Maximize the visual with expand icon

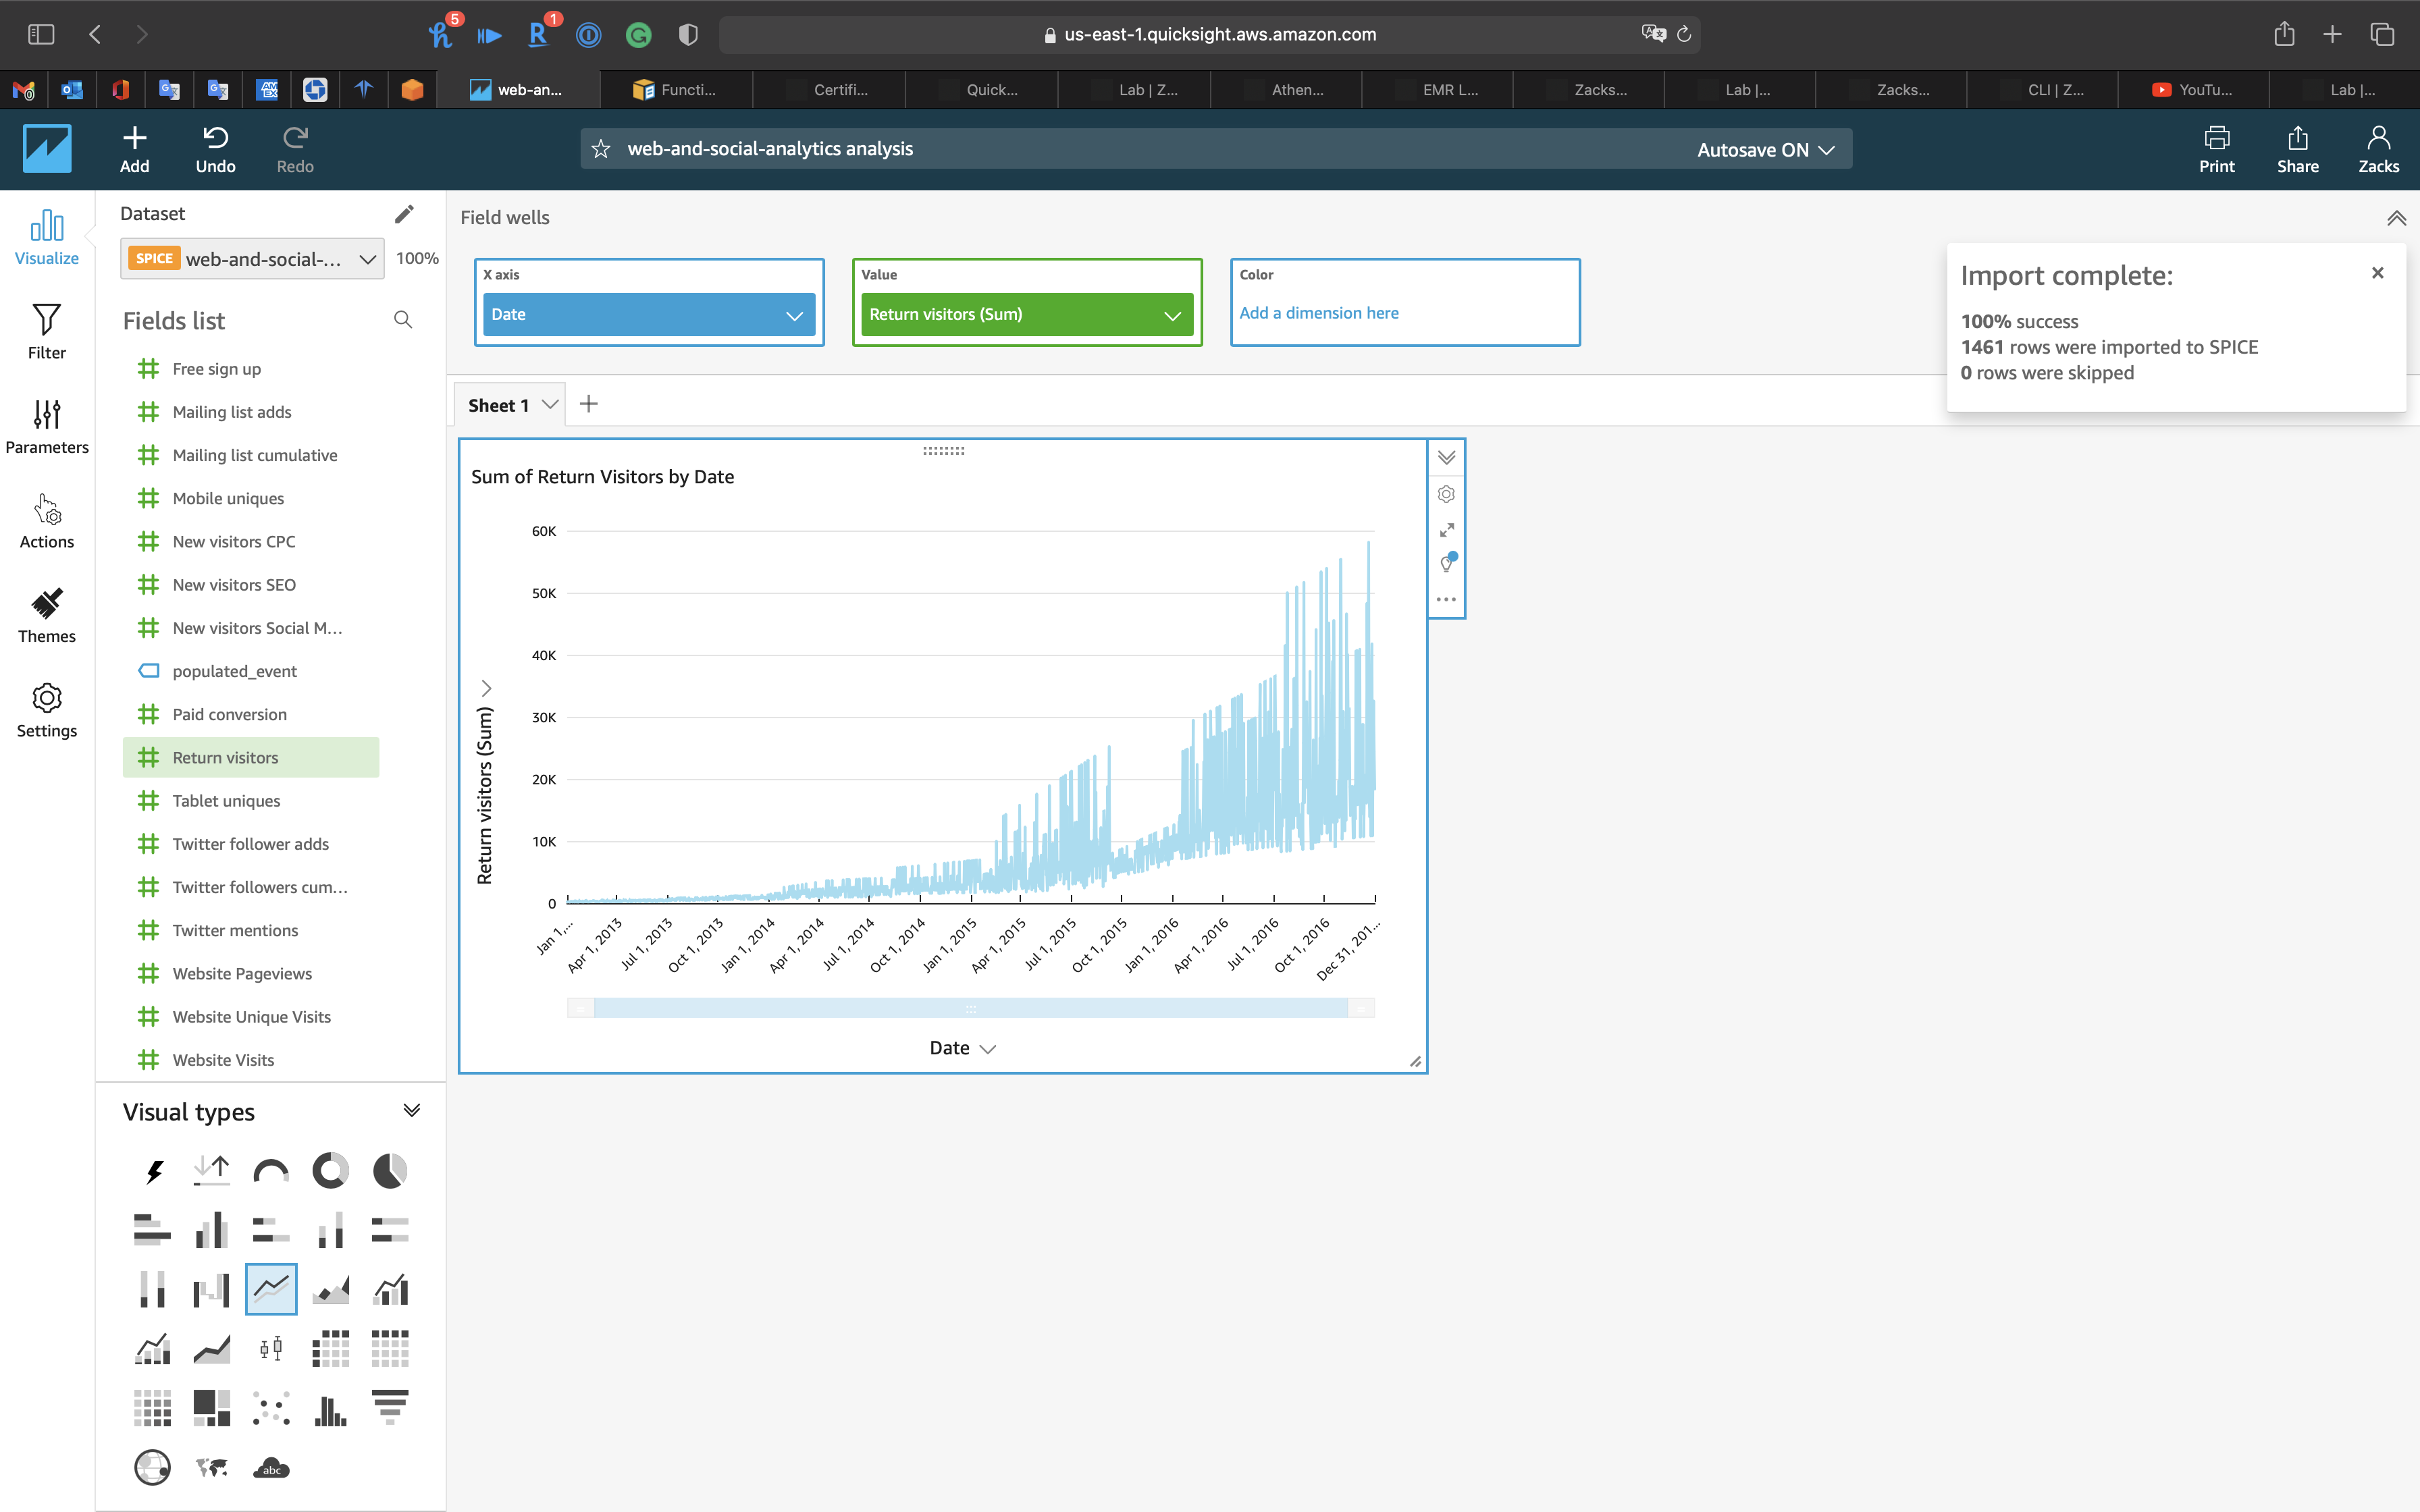pos(1446,530)
